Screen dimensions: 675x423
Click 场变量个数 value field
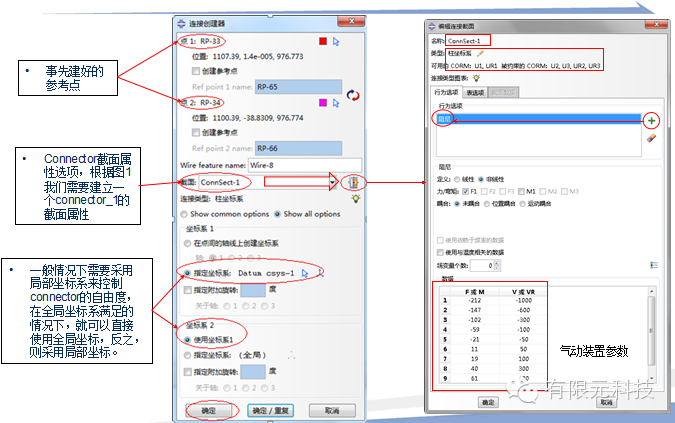tap(482, 266)
